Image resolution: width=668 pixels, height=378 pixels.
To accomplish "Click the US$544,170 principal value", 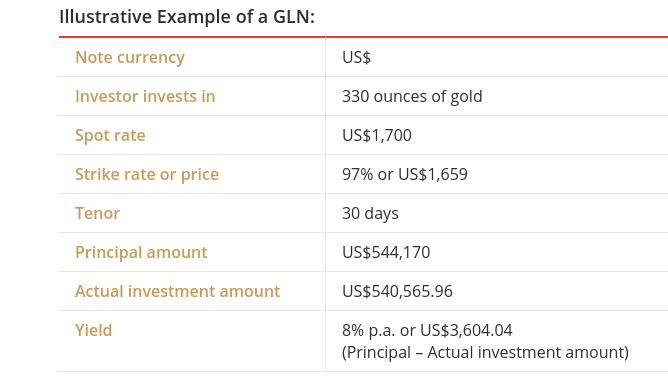I will coord(386,252).
